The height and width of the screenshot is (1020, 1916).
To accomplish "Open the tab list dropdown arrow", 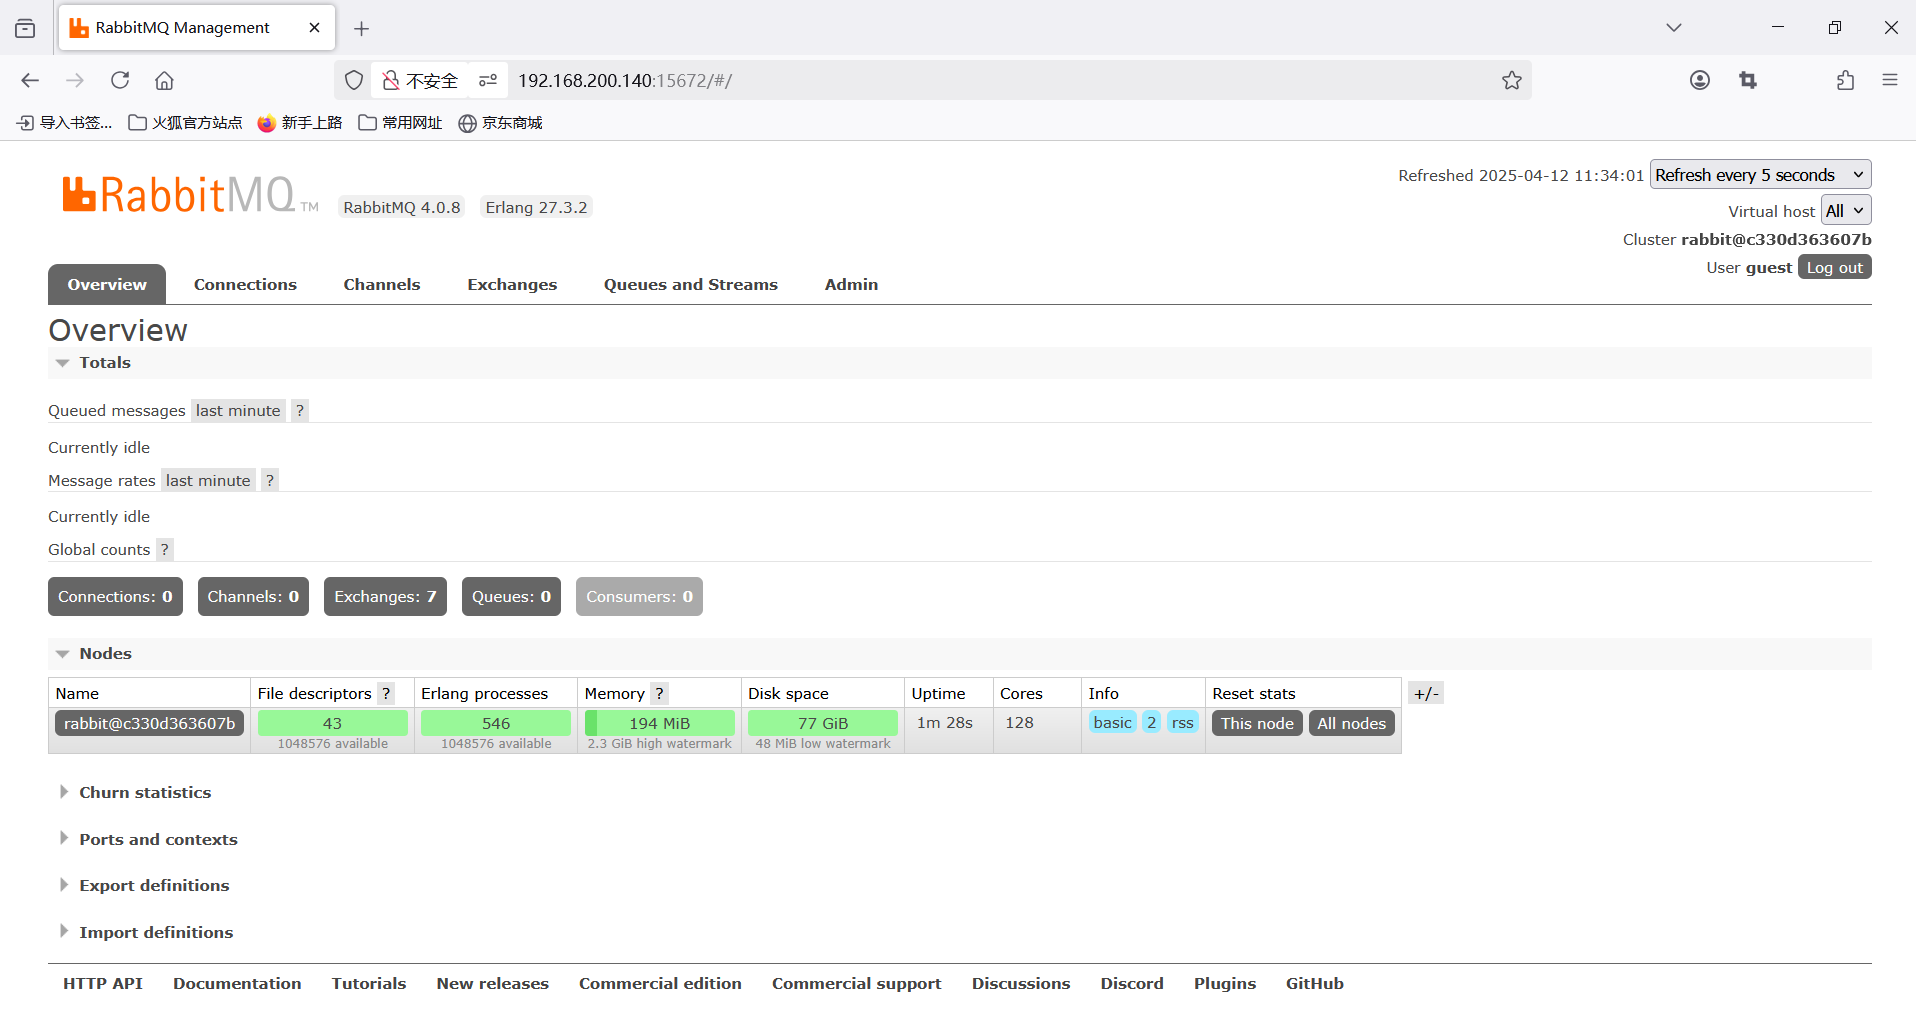I will tap(1674, 28).
